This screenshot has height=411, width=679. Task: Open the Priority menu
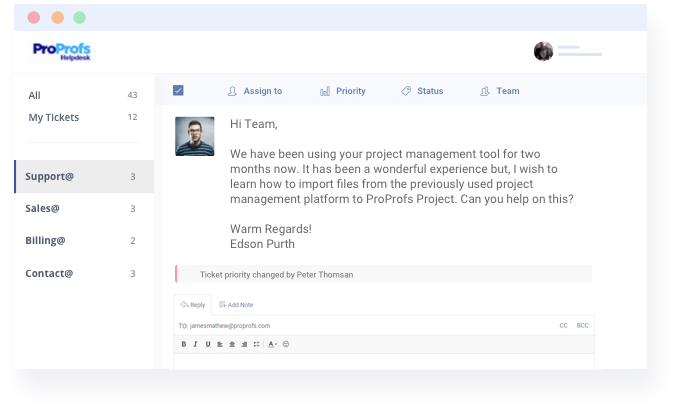tap(343, 91)
